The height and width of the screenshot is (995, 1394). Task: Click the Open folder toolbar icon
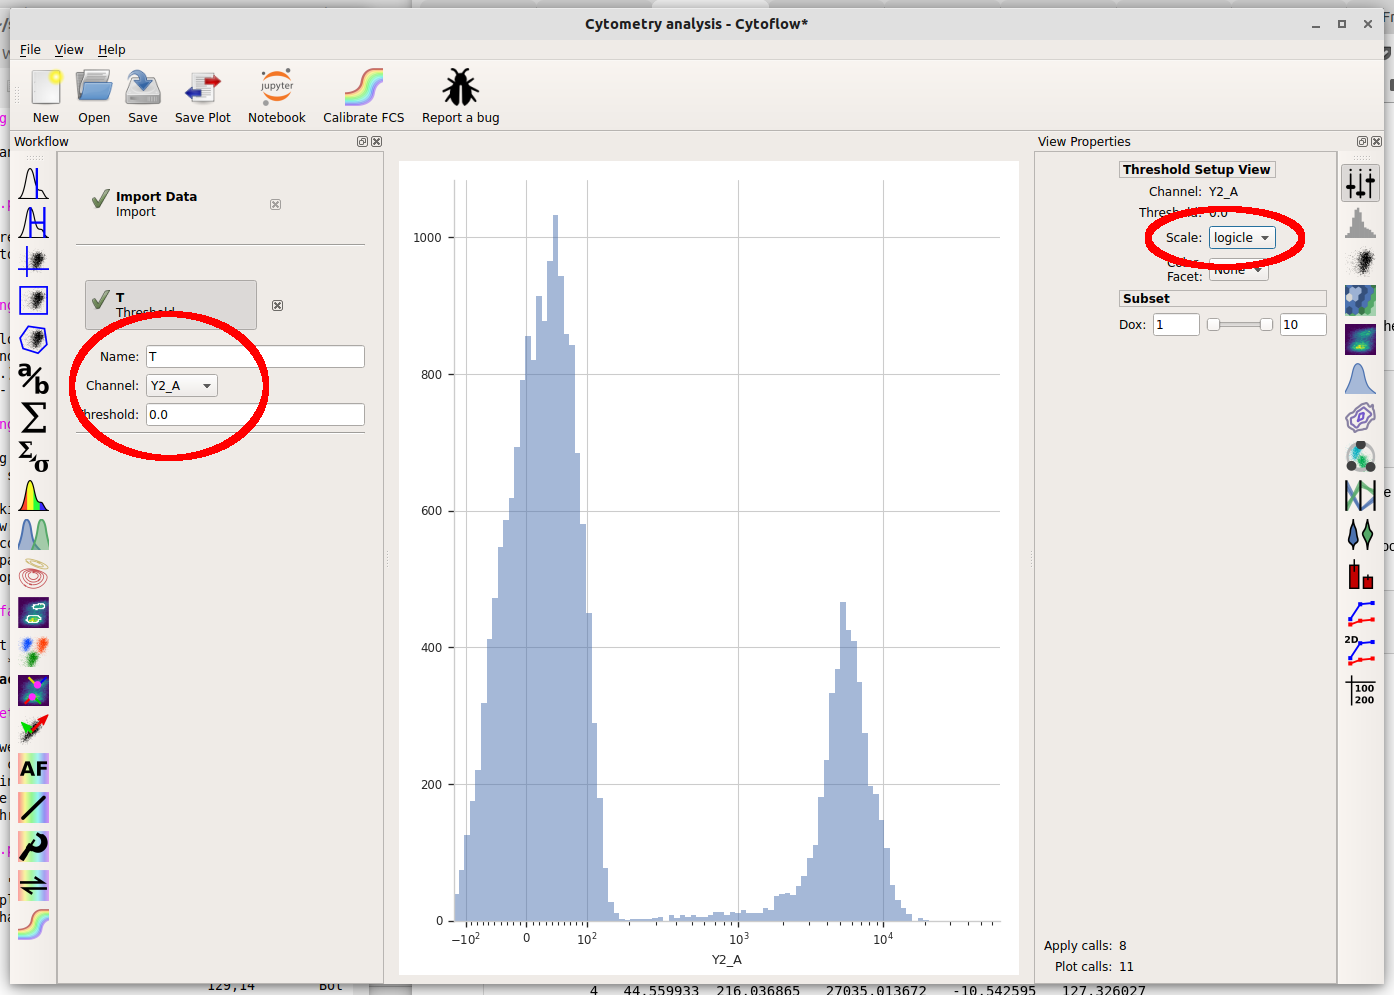94,88
